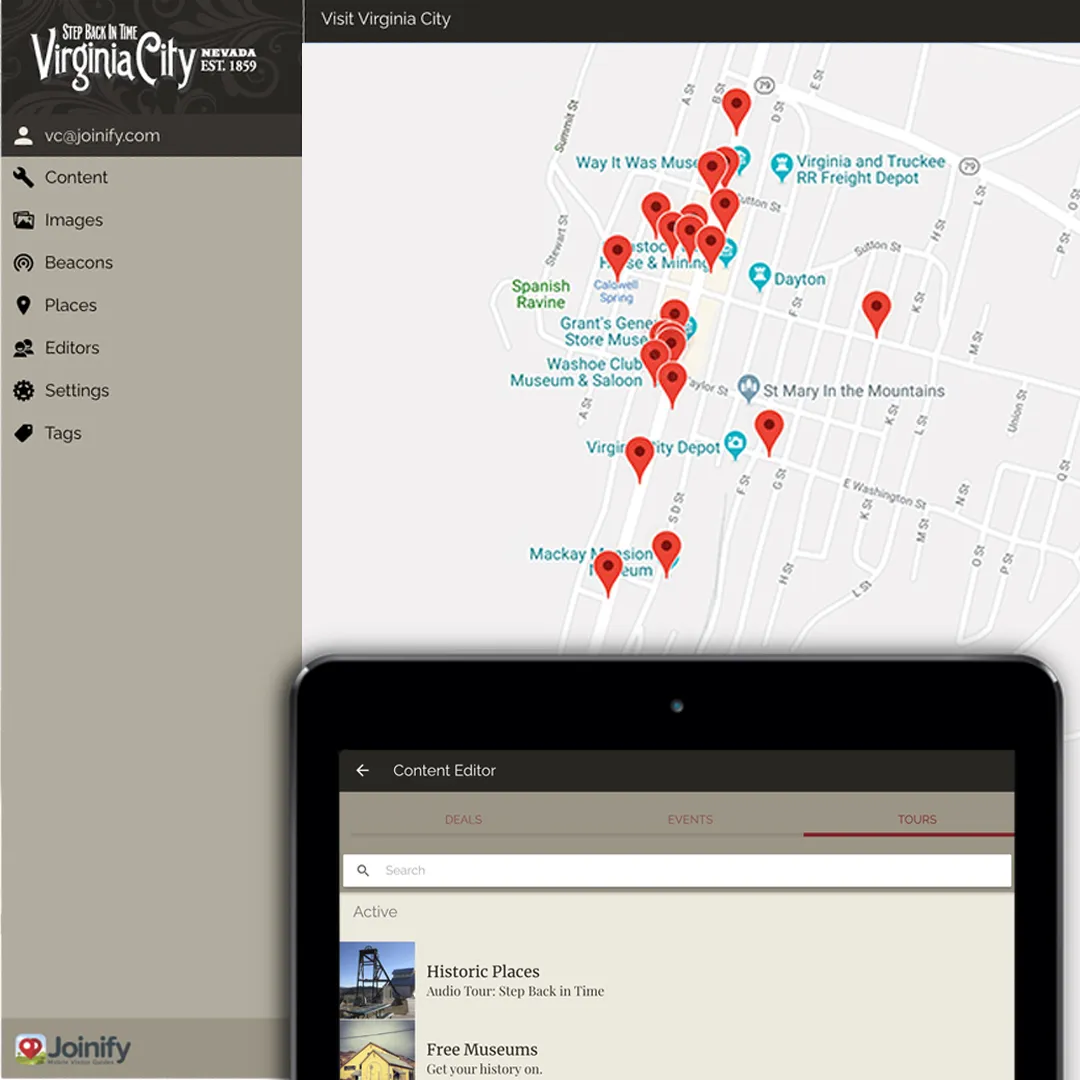Click the Editors people icon
This screenshot has width=1080, height=1080.
click(23, 348)
